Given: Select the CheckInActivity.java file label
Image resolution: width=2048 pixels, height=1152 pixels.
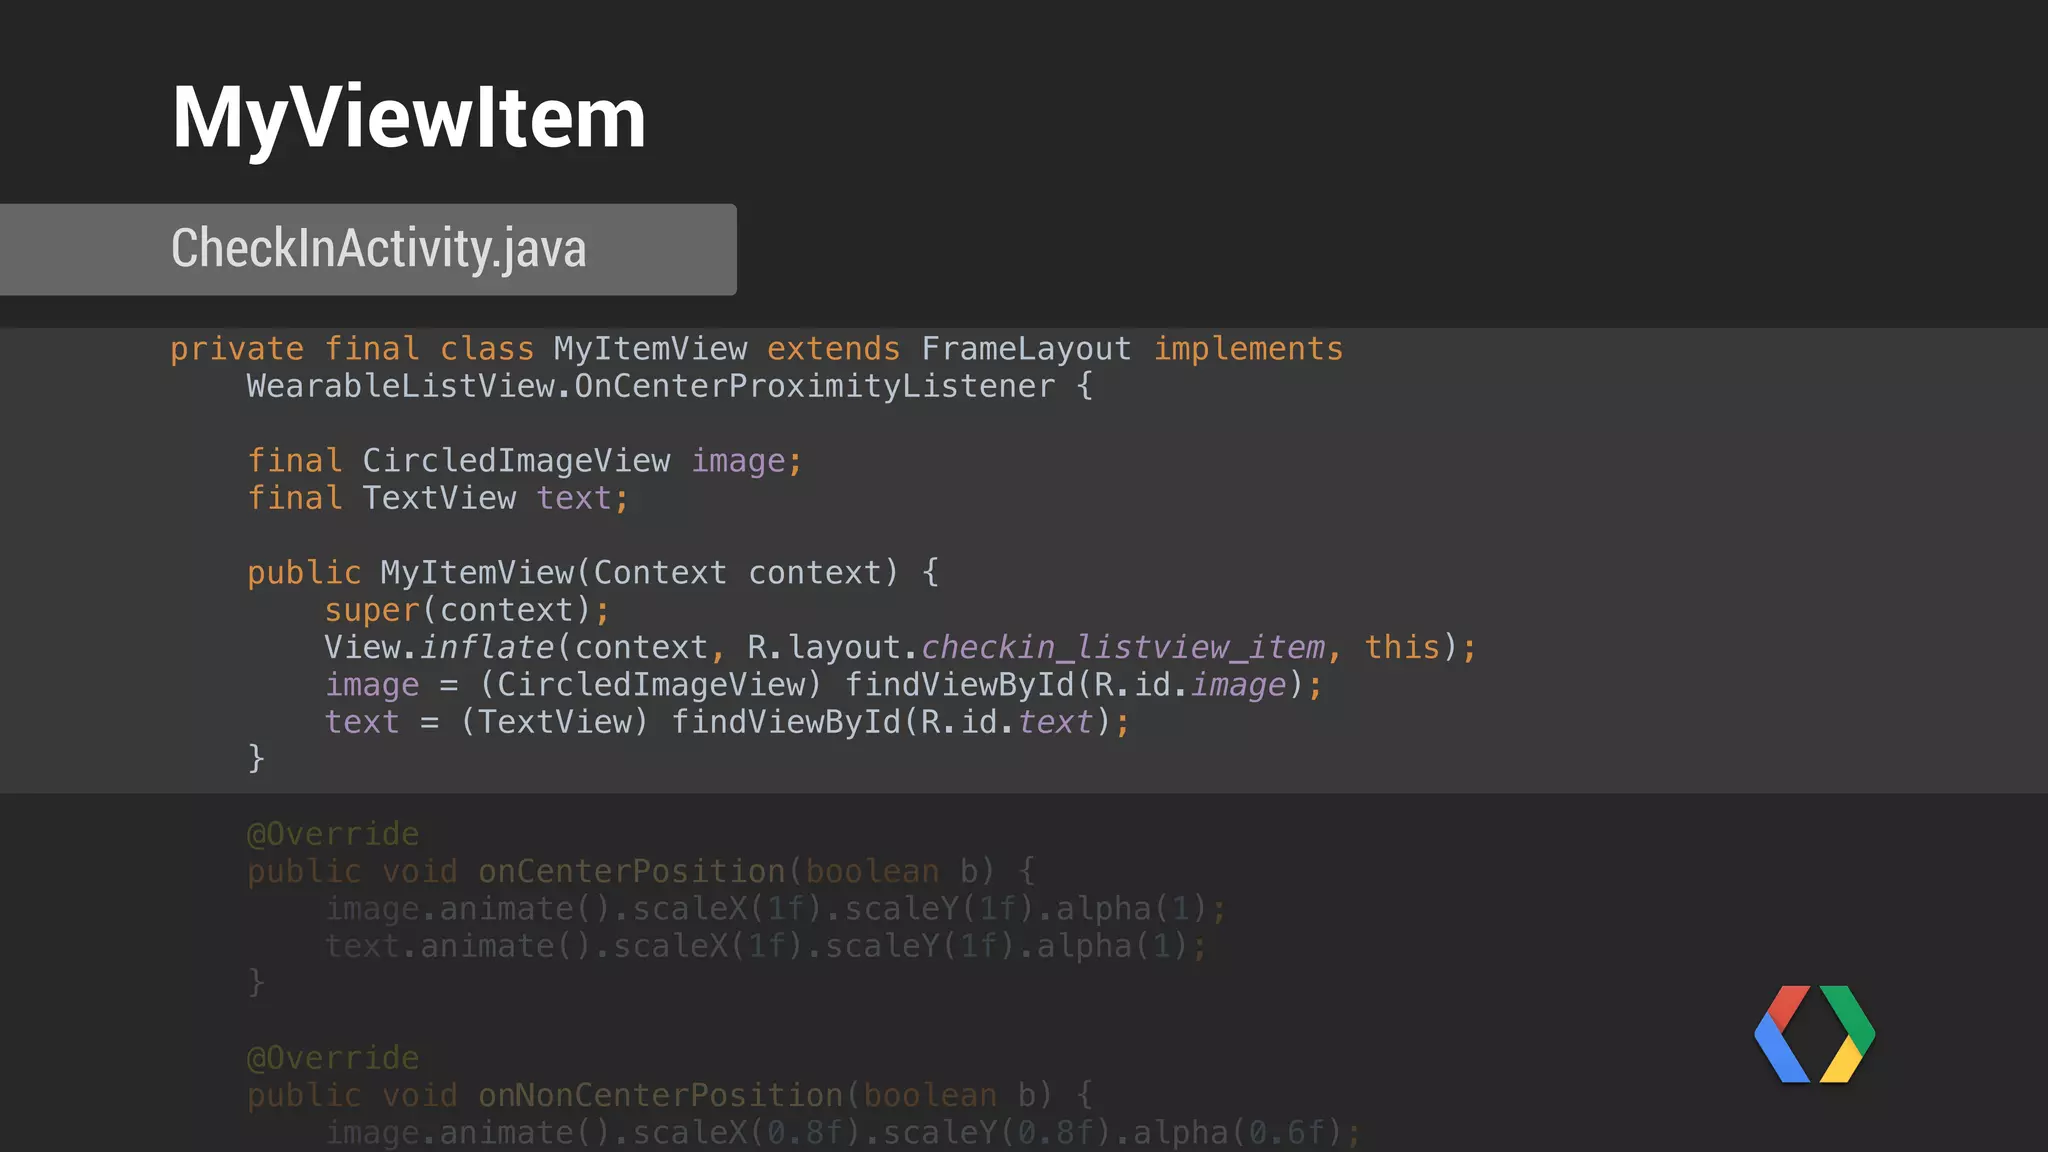Looking at the screenshot, I should click(x=378, y=248).
